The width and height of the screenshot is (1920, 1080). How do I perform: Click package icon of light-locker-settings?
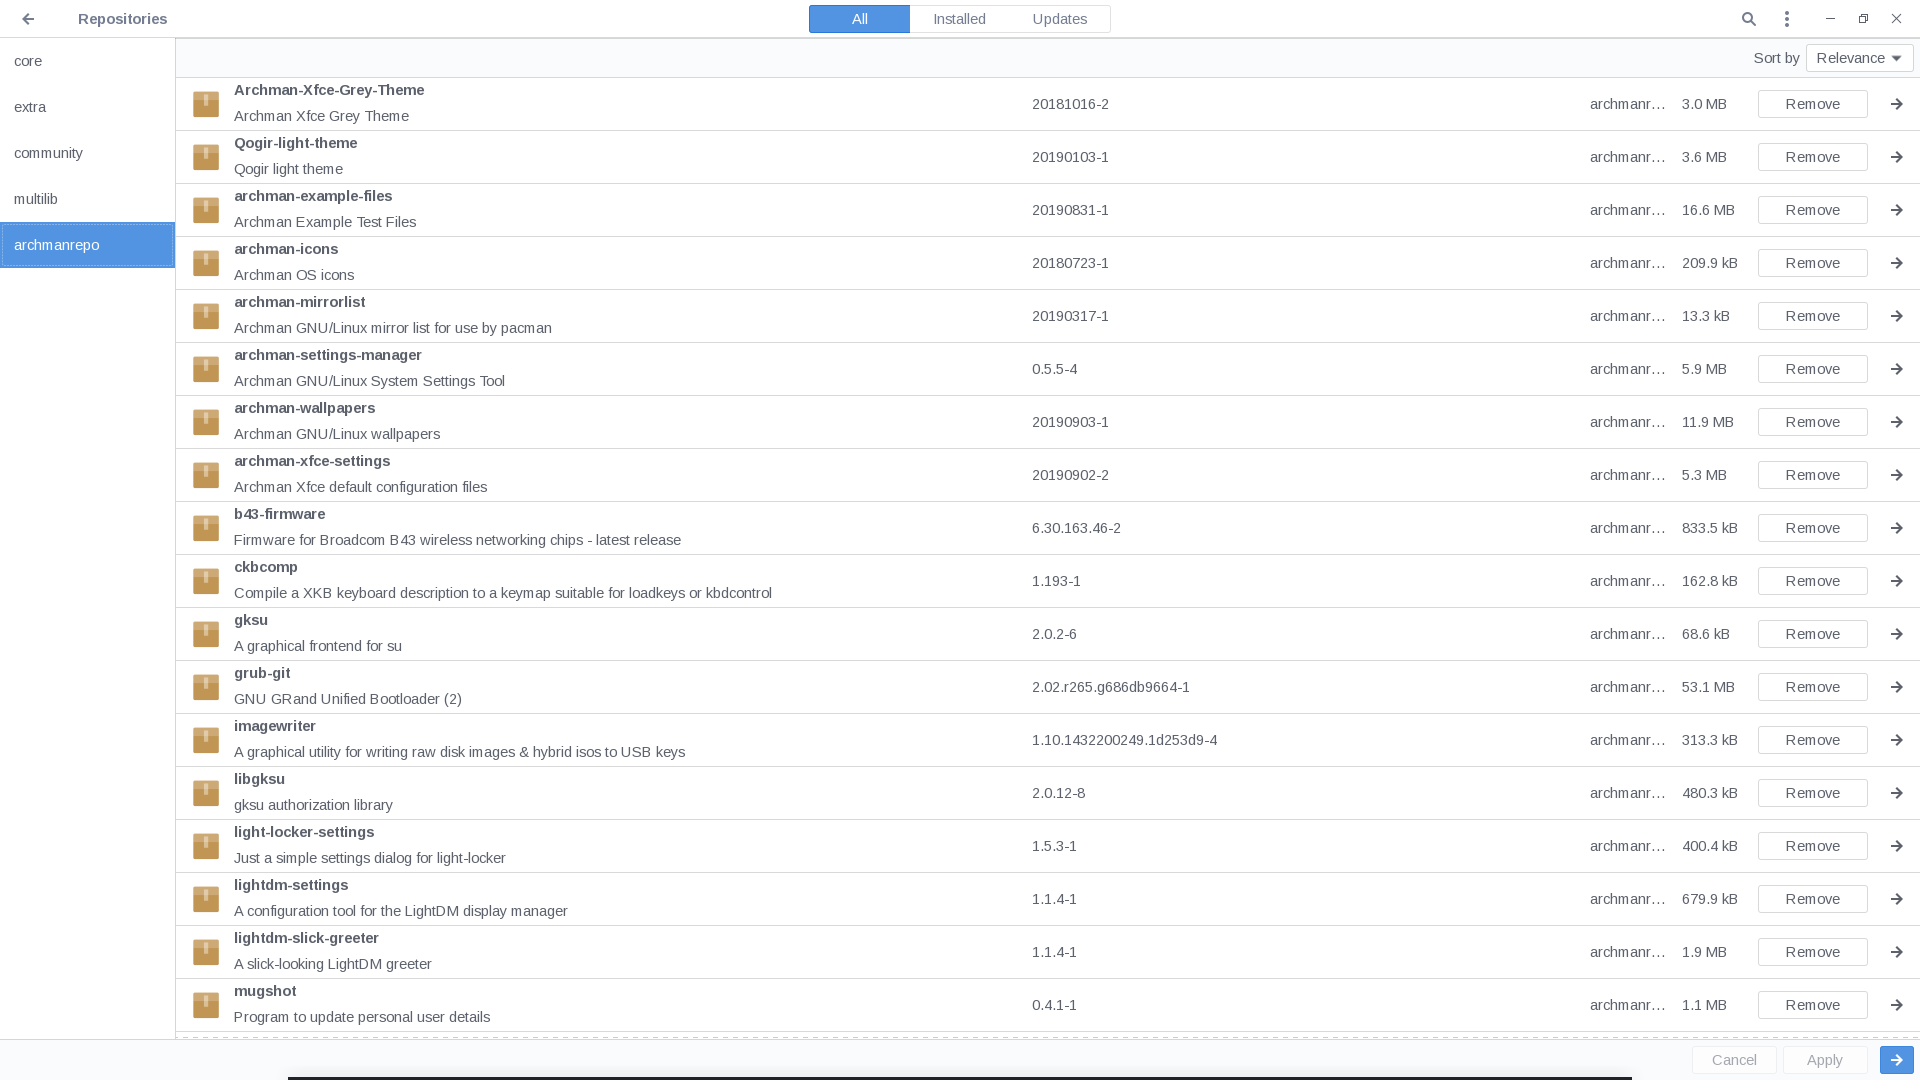(206, 846)
